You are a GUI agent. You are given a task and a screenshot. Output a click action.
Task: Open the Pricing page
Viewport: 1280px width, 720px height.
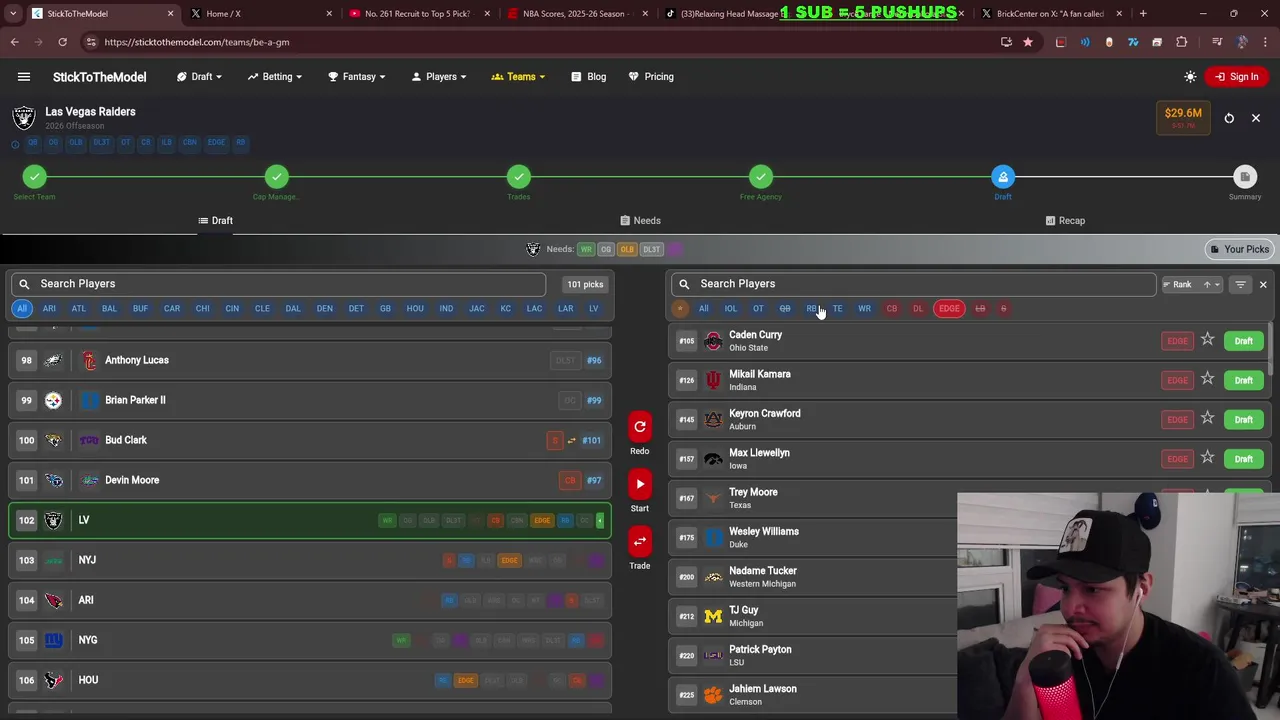651,77
